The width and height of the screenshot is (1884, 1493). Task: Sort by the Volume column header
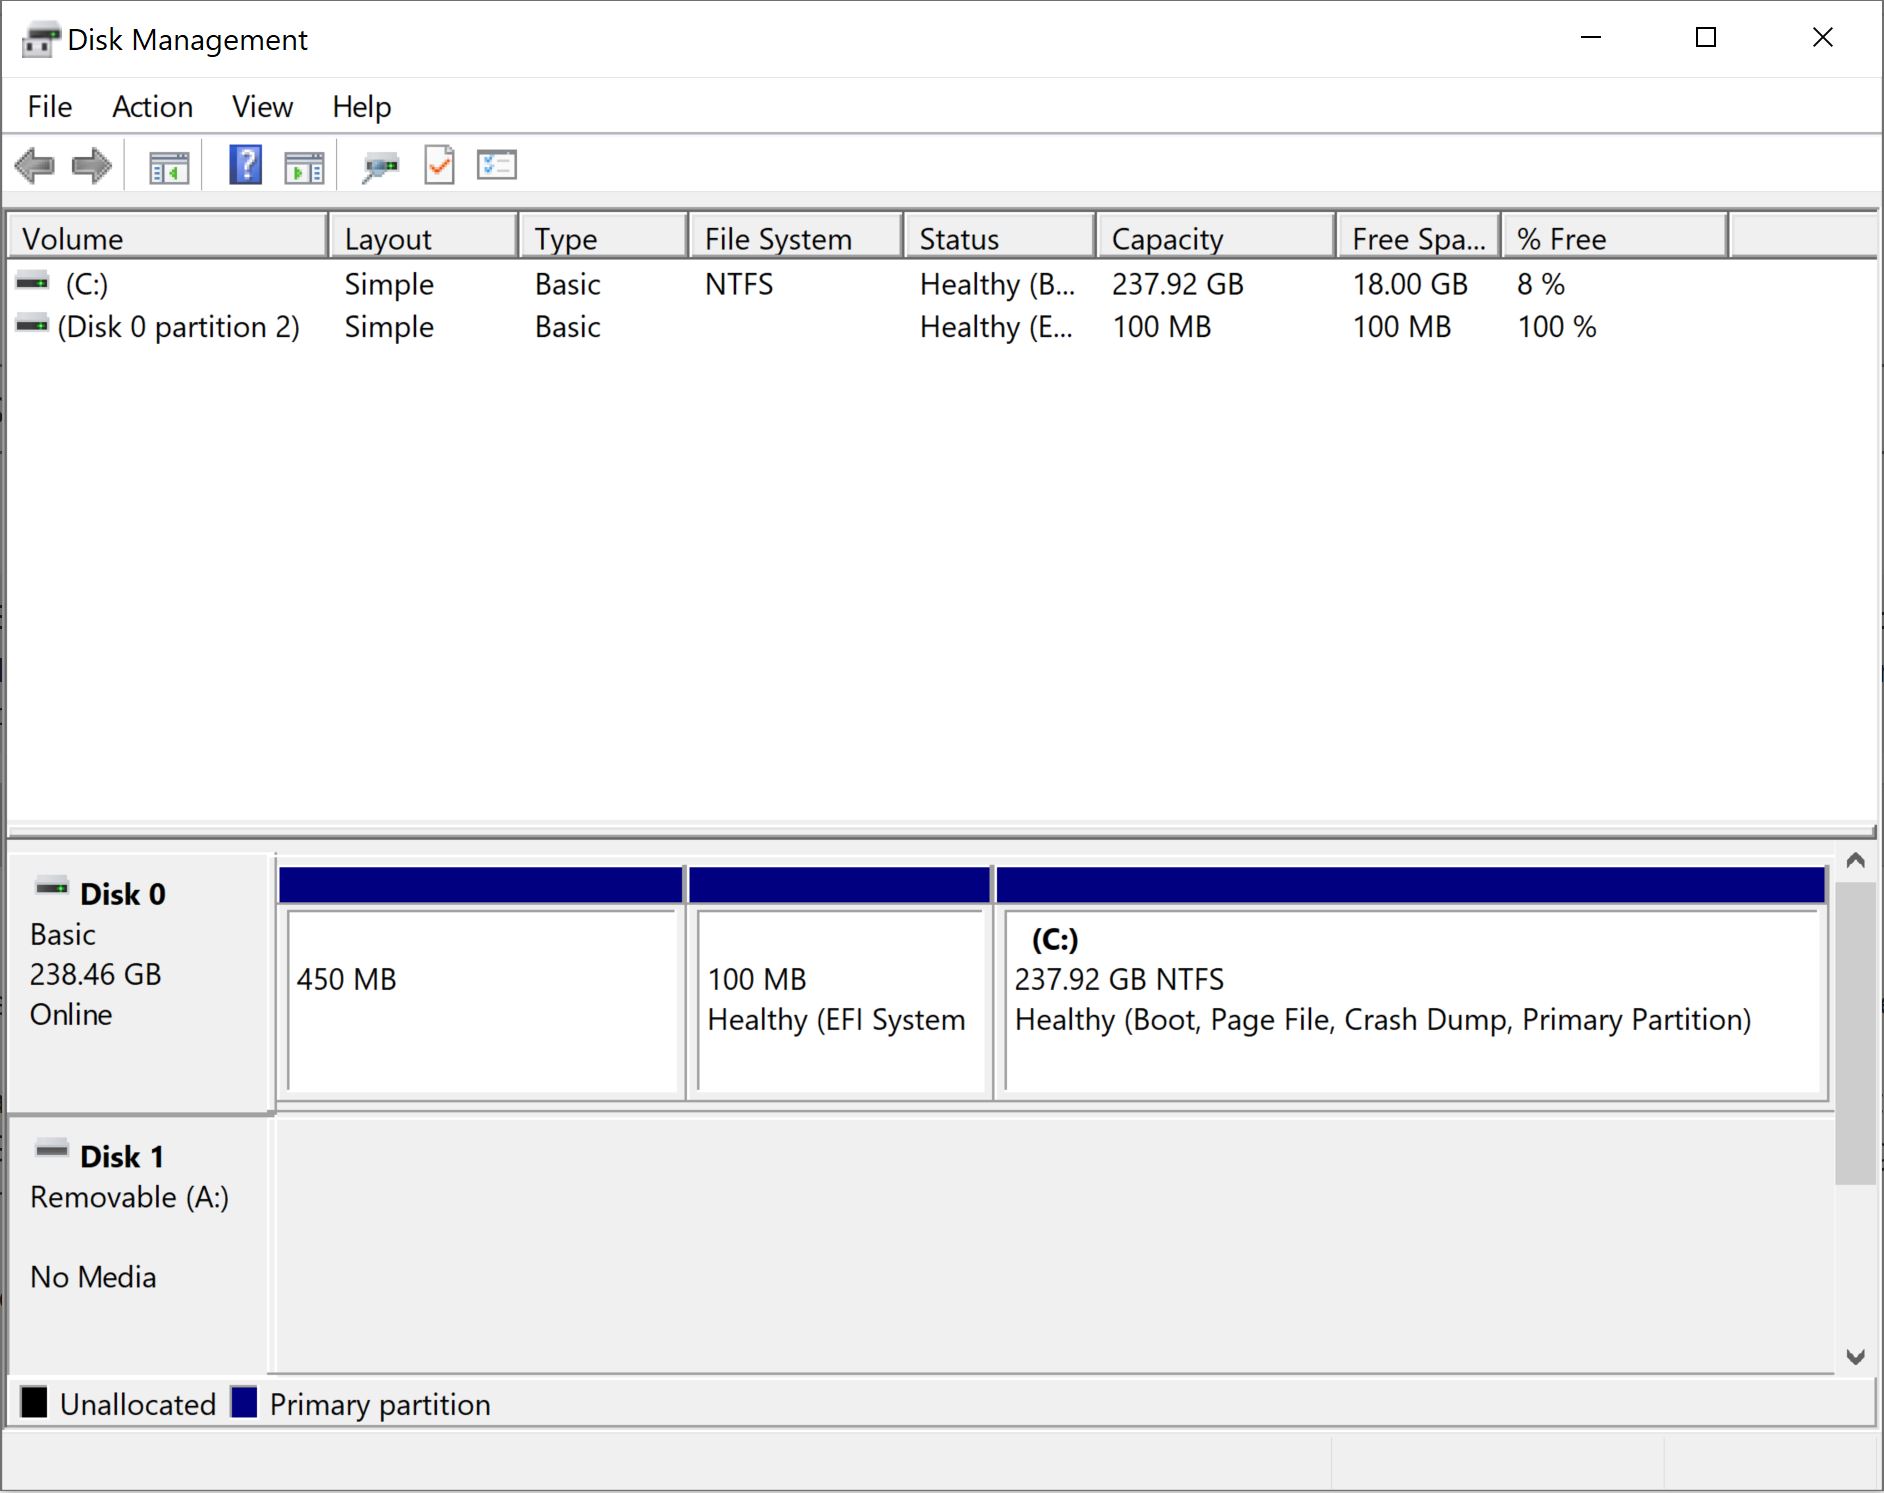tap(168, 239)
